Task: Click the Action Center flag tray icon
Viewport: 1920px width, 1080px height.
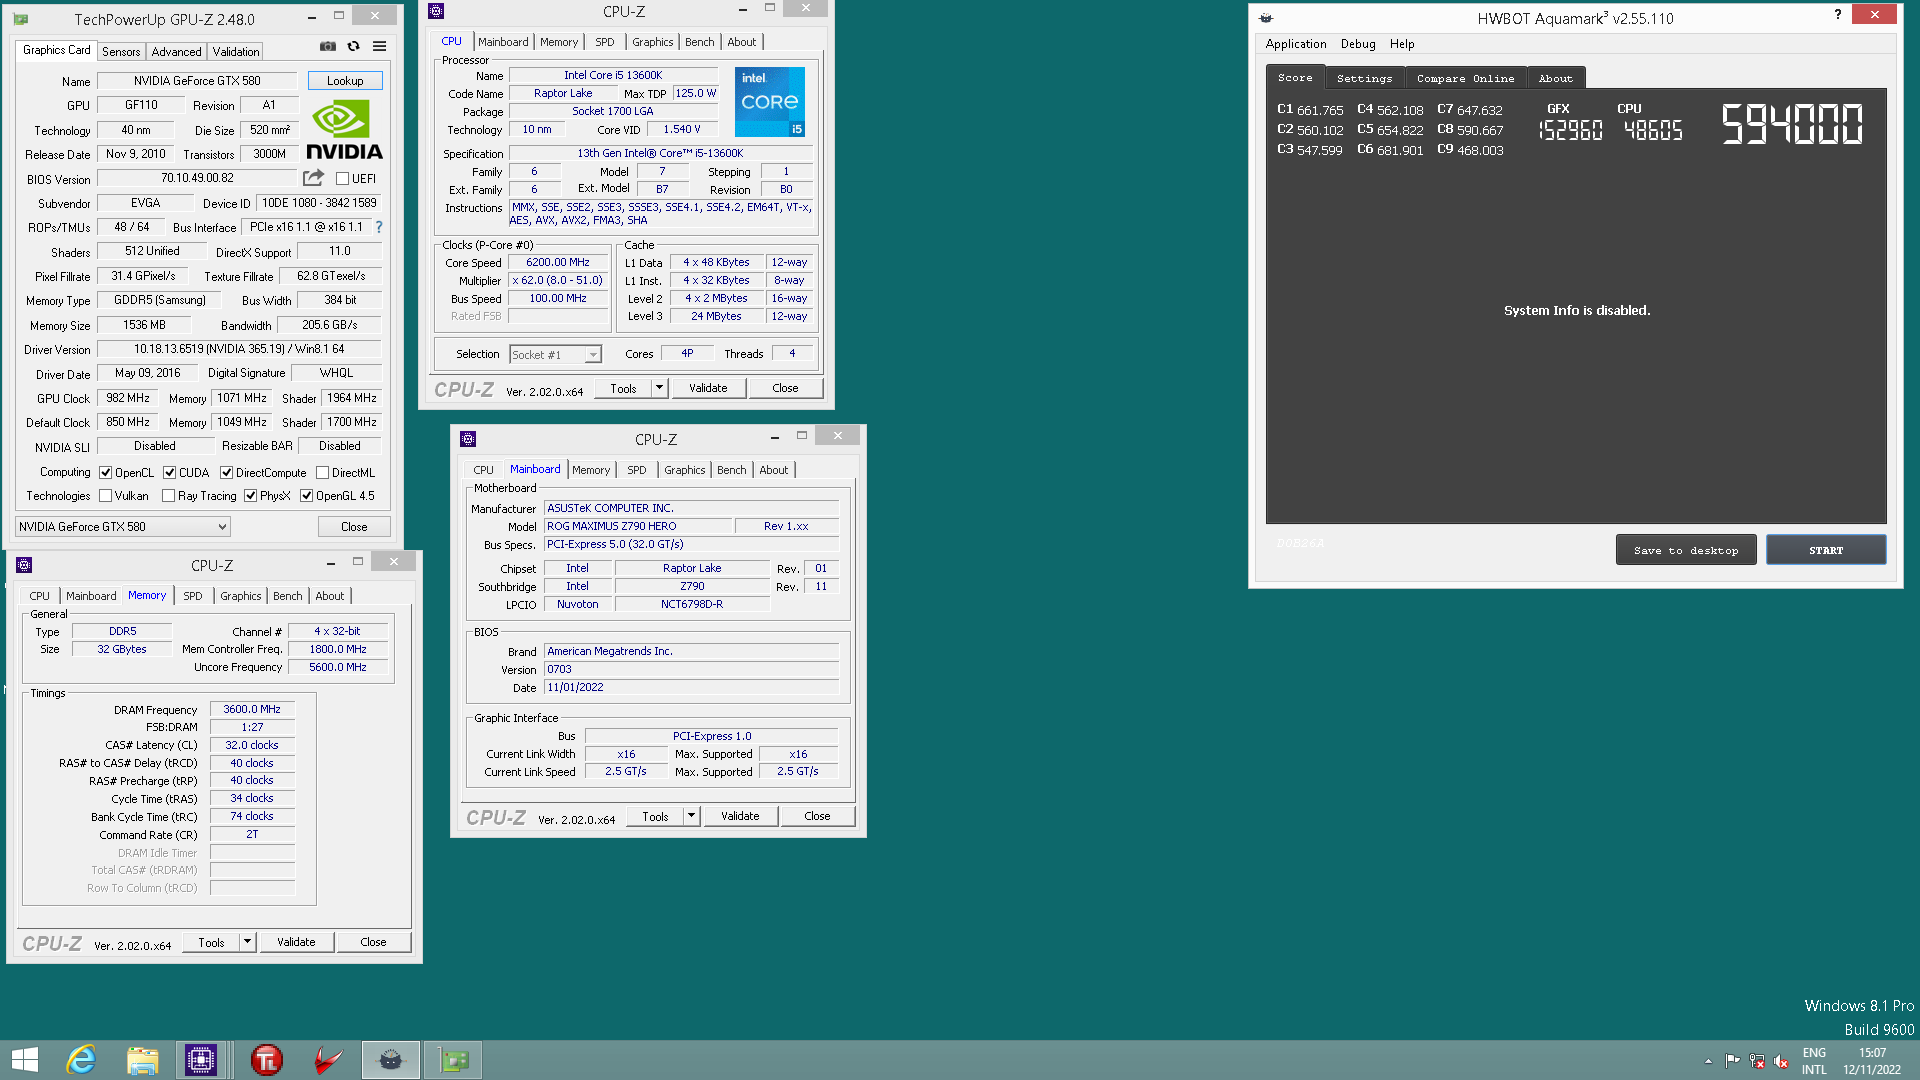Action: [1732, 1061]
